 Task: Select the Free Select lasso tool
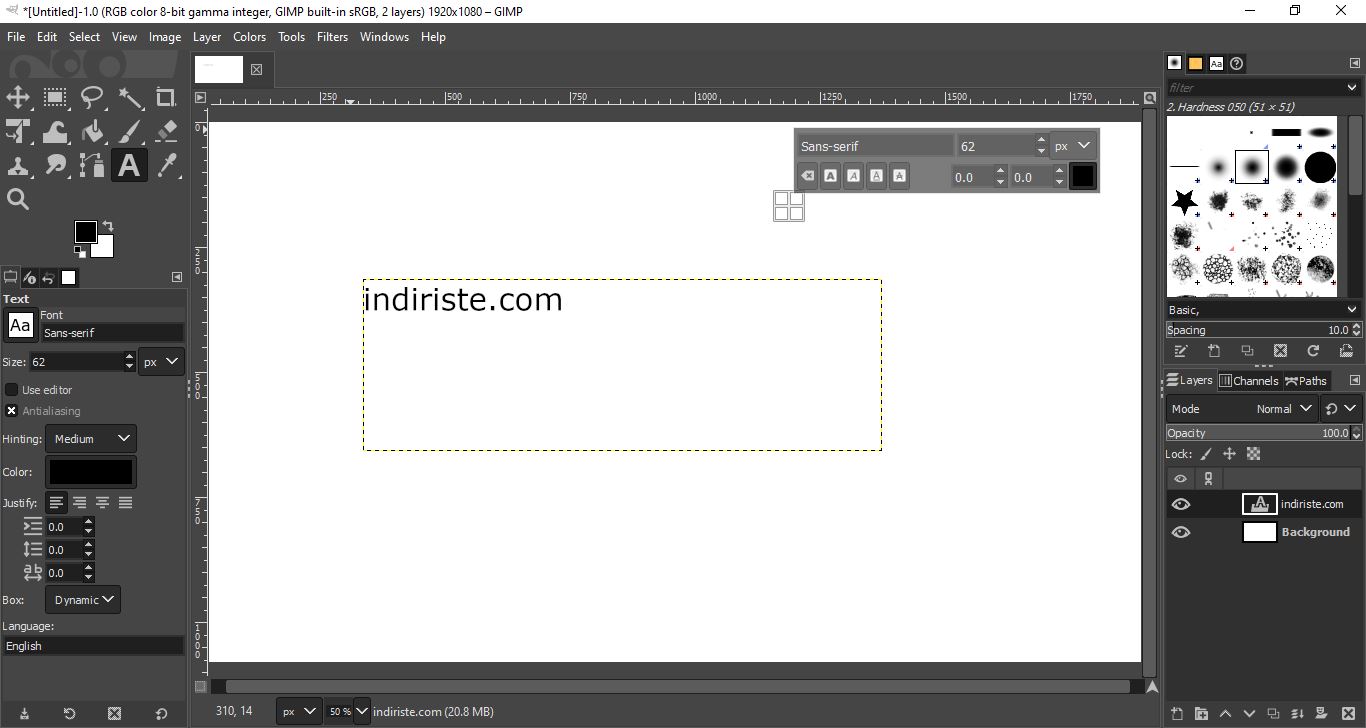pos(92,97)
